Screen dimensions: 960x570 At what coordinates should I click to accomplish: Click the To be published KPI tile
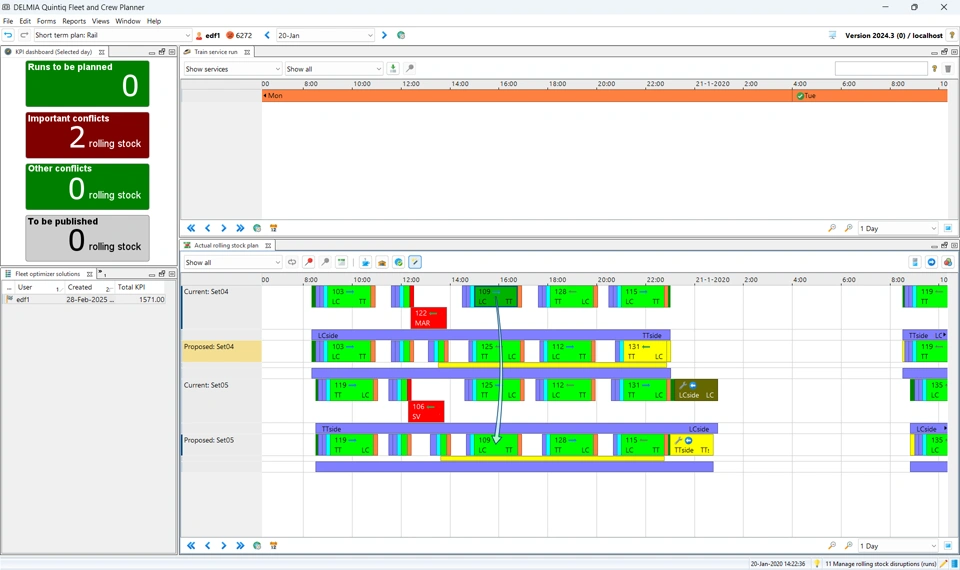tap(88, 238)
